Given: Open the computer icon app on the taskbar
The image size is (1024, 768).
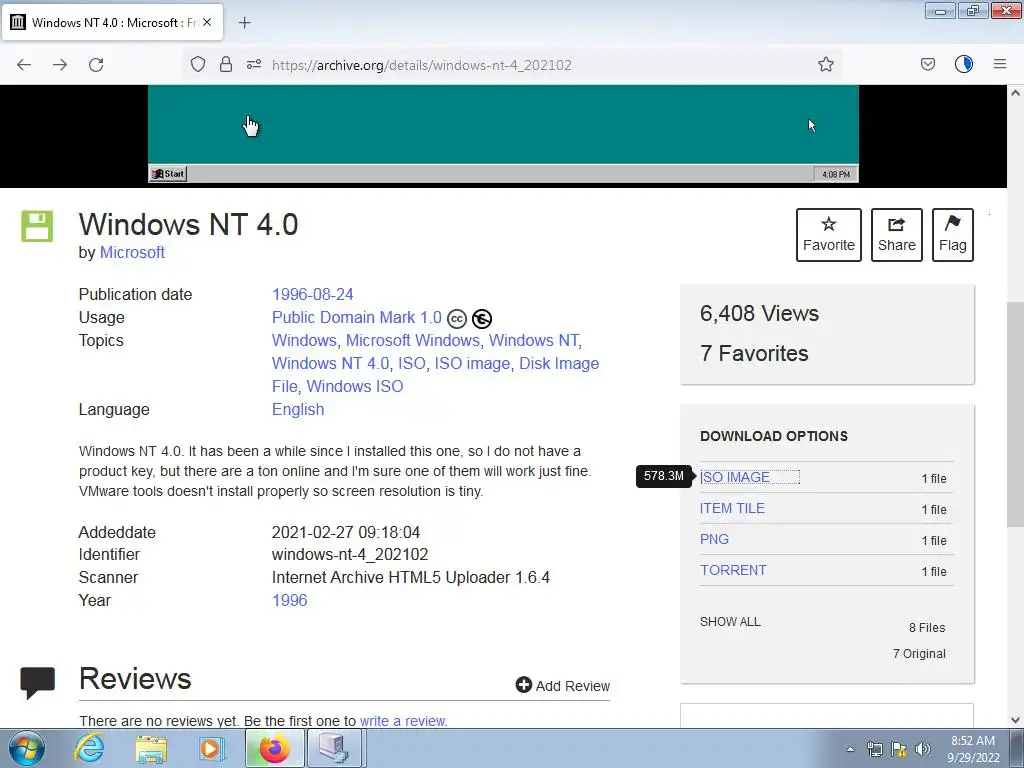Looking at the screenshot, I should (334, 748).
